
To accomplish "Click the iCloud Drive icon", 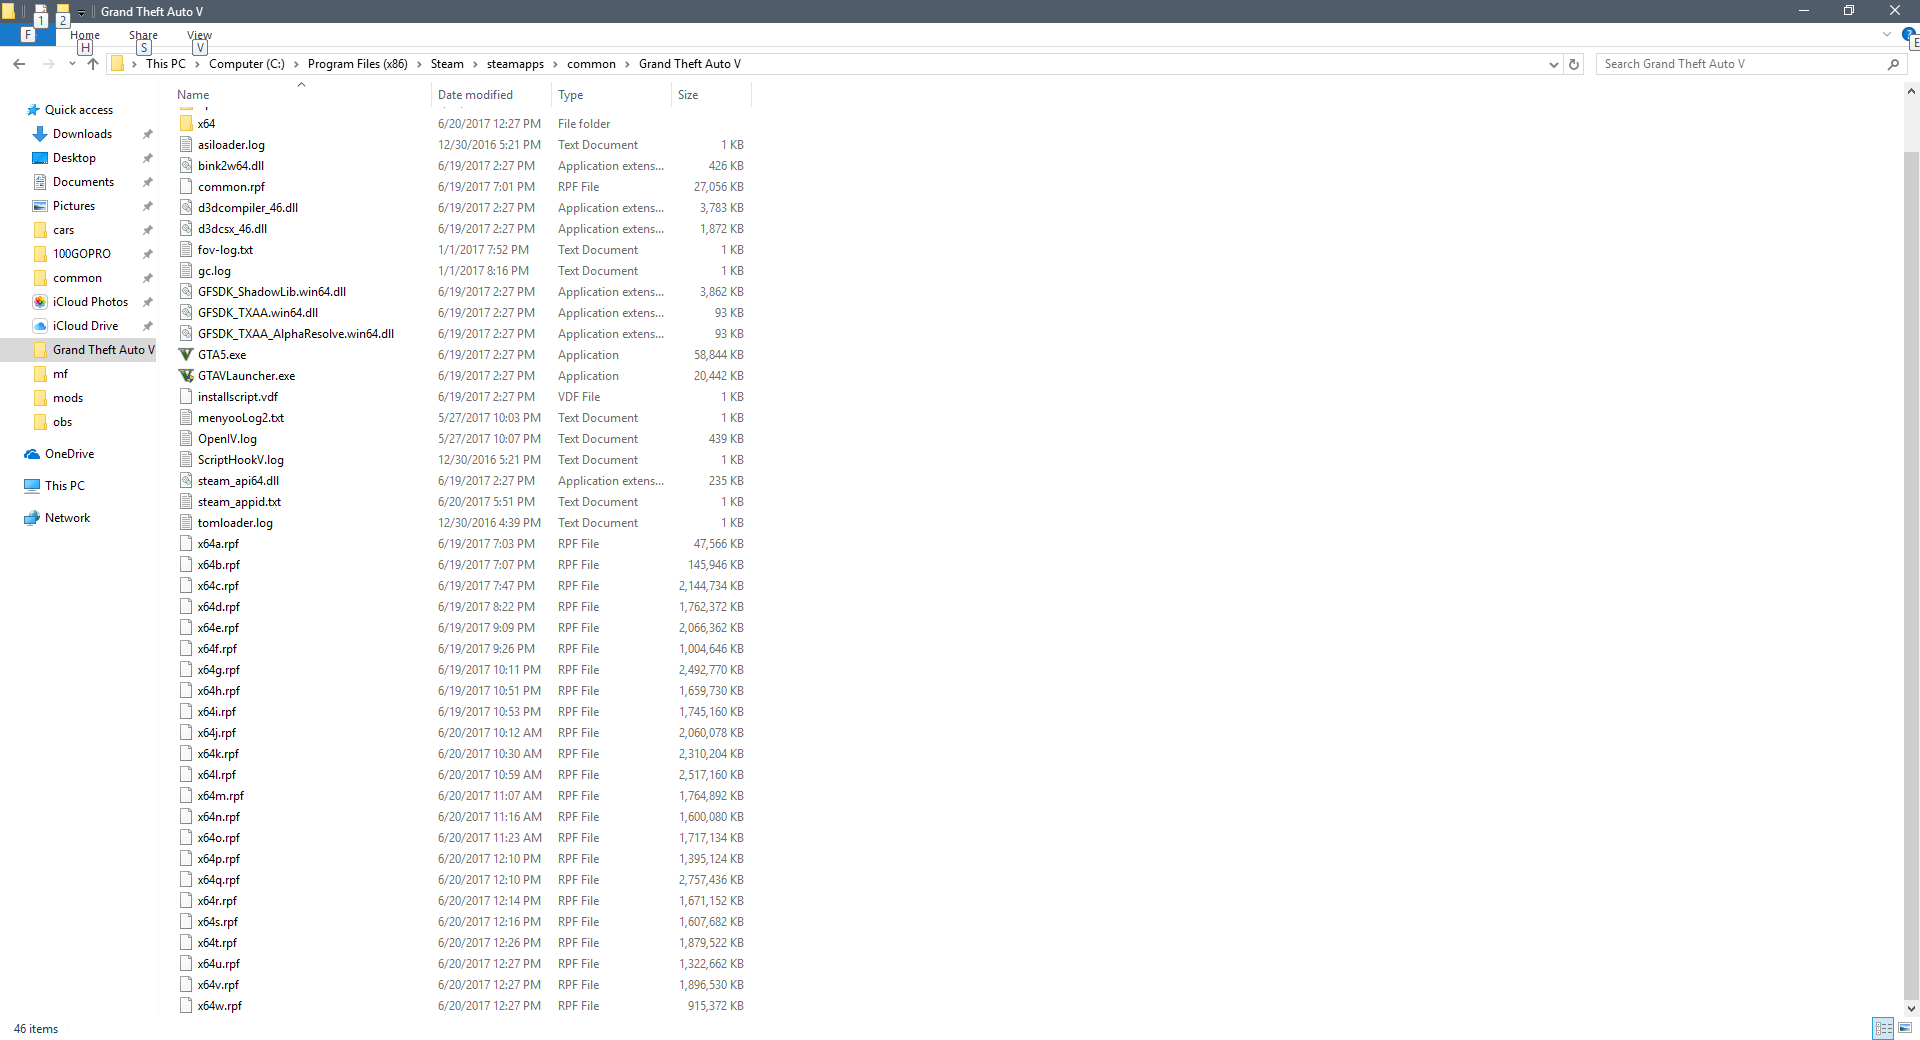I will (40, 326).
